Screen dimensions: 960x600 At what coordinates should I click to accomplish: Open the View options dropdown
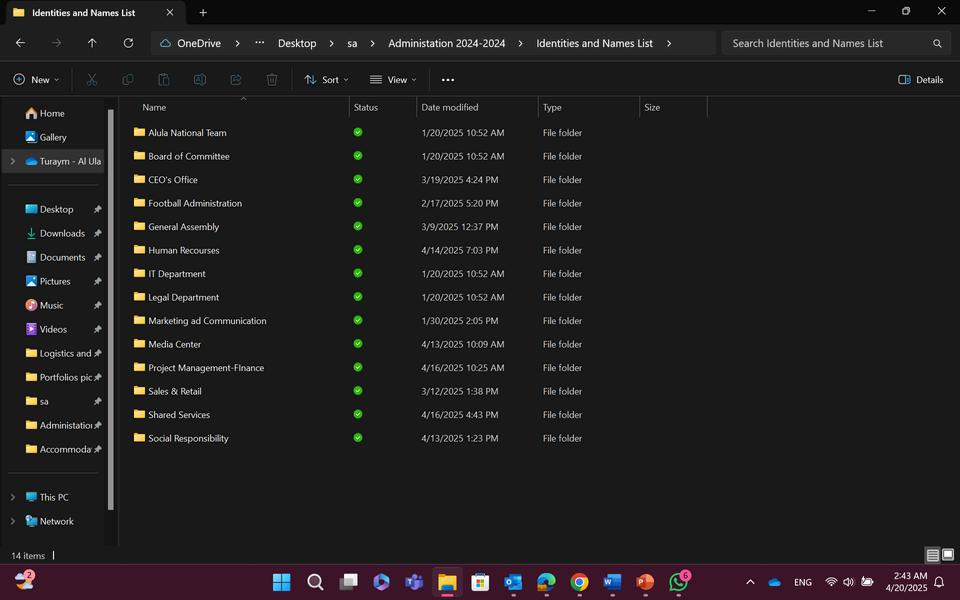(394, 80)
